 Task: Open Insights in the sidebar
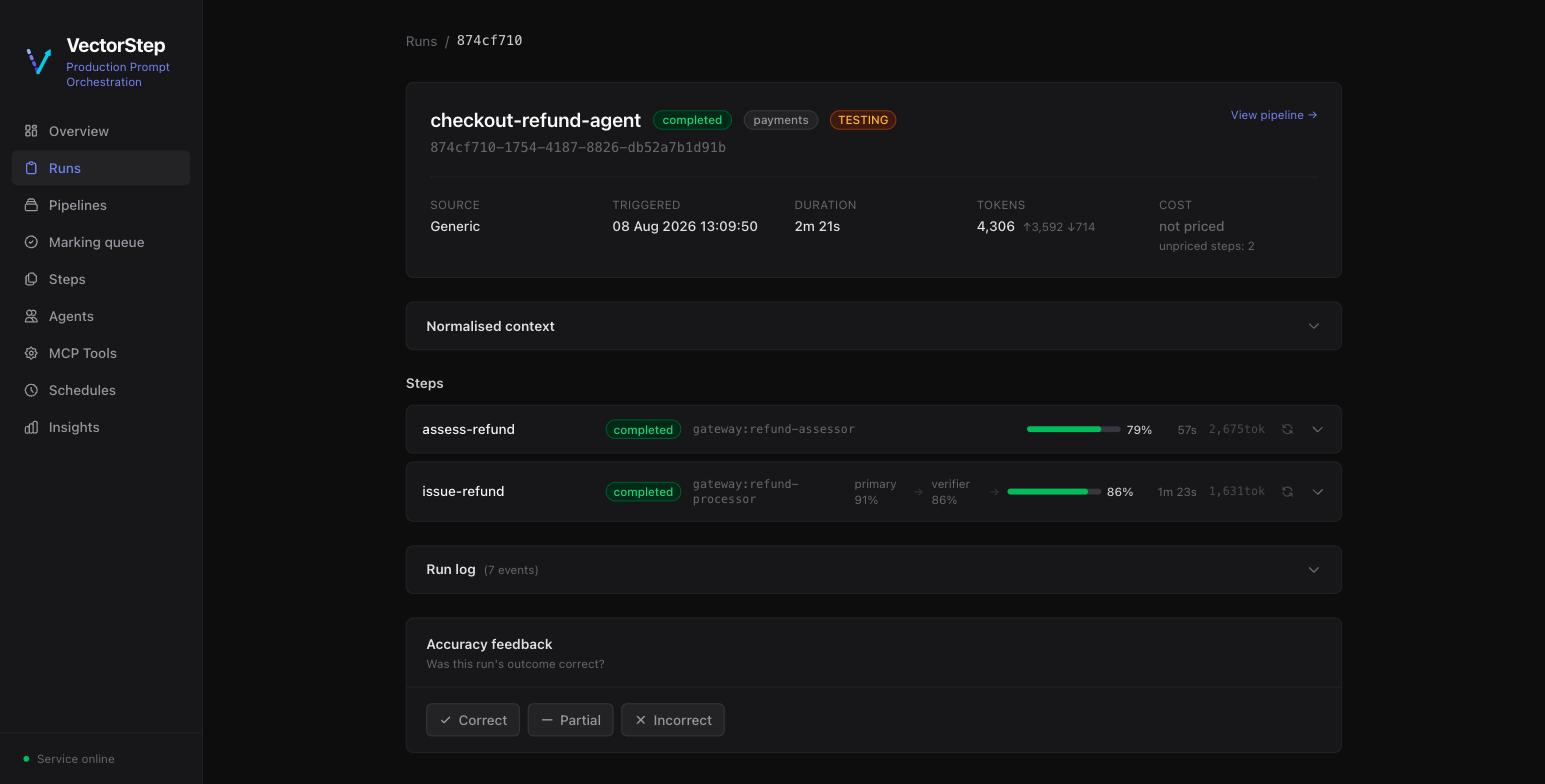tap(101, 427)
